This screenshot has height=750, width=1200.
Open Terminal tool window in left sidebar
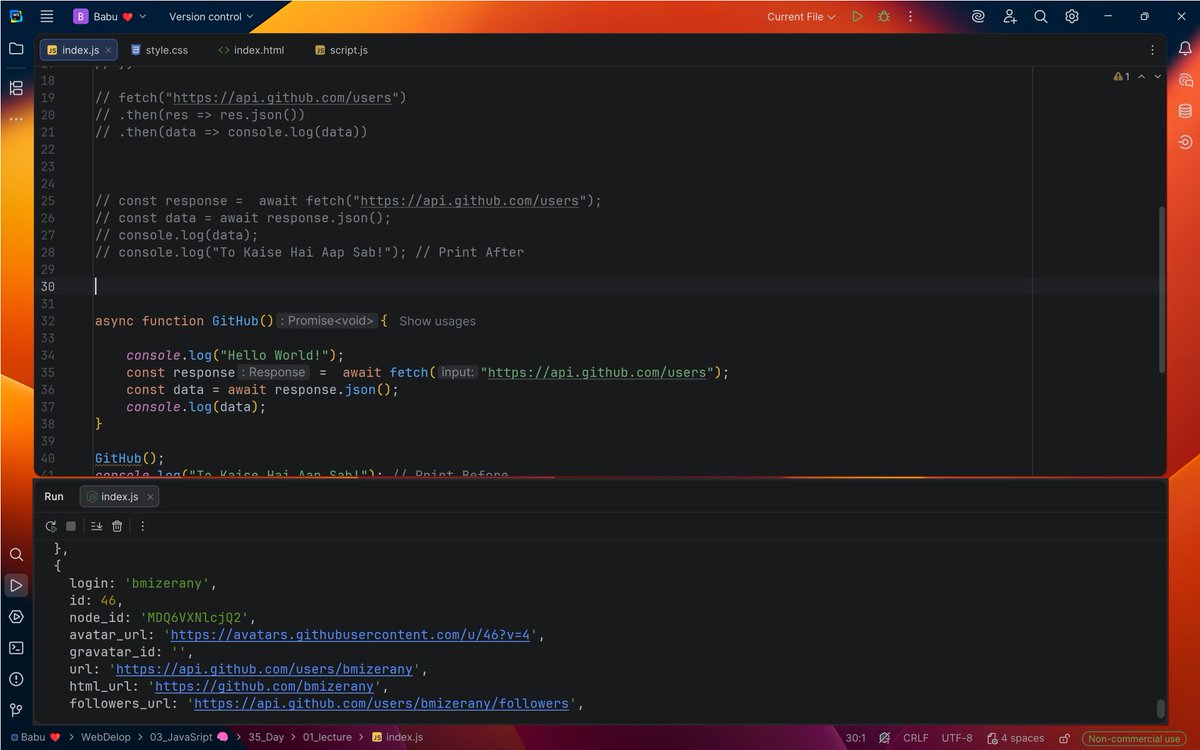point(16,647)
